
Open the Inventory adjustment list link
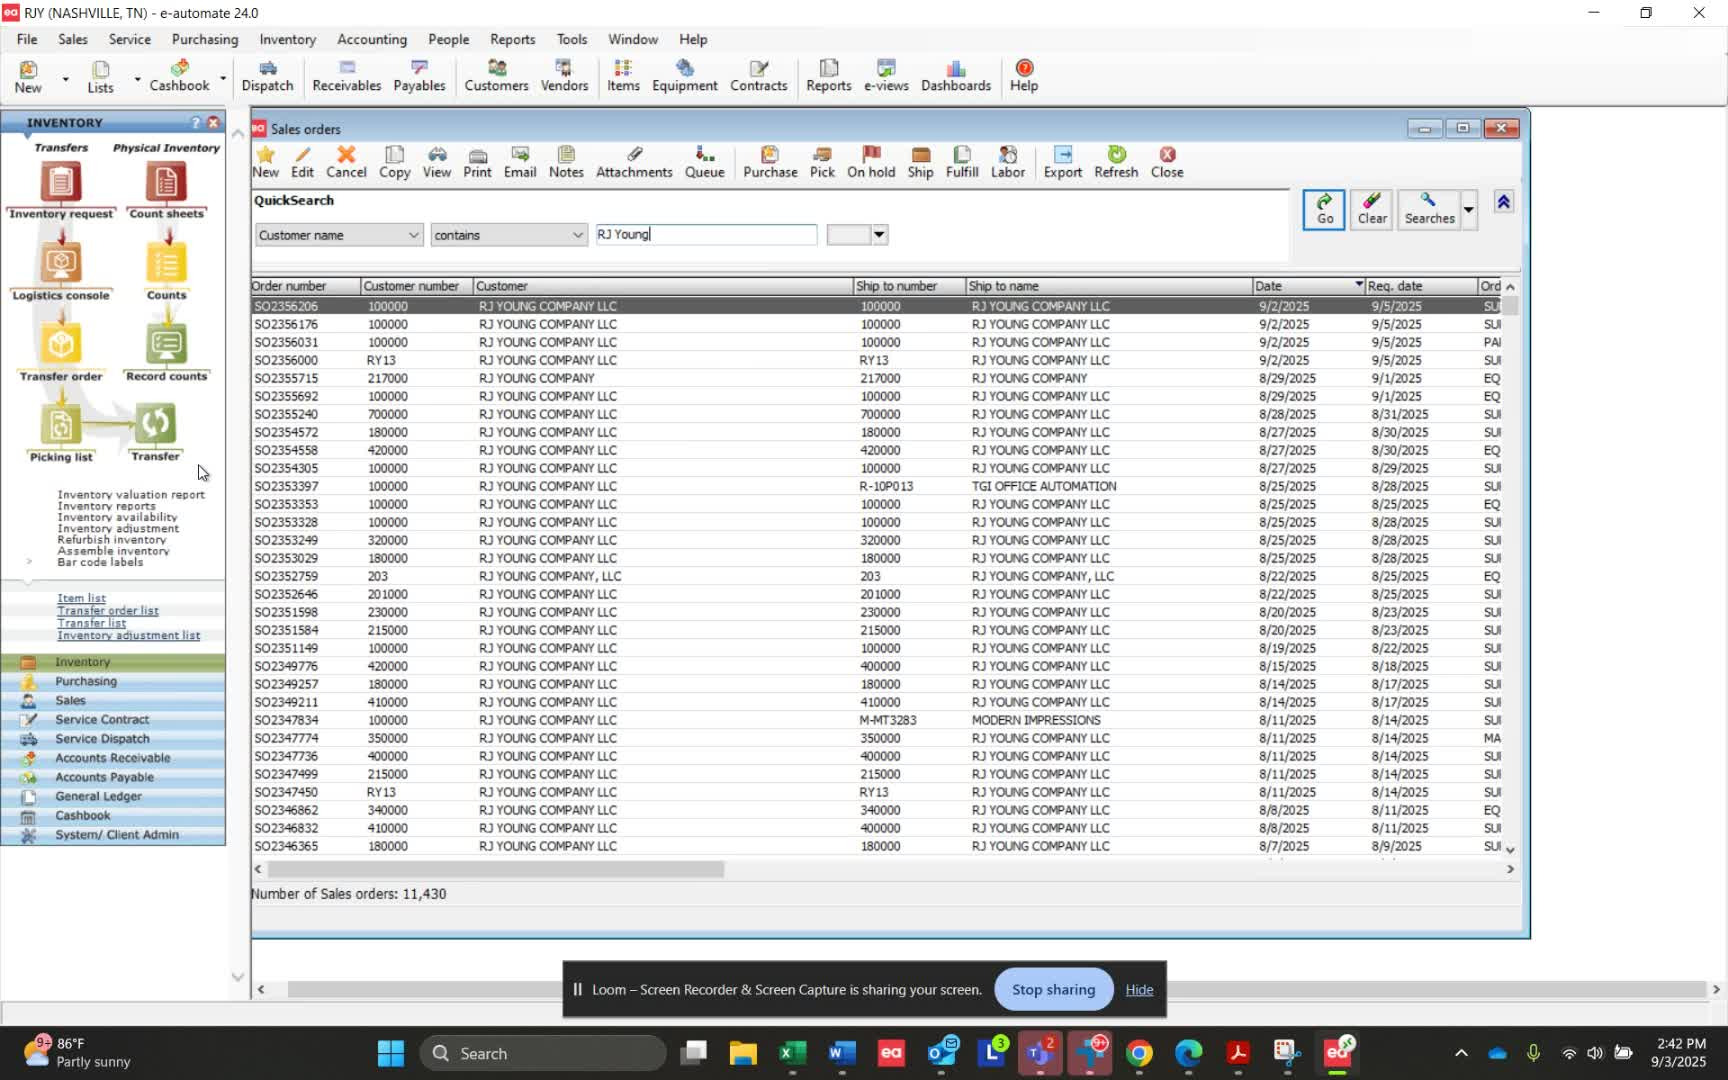click(x=129, y=635)
